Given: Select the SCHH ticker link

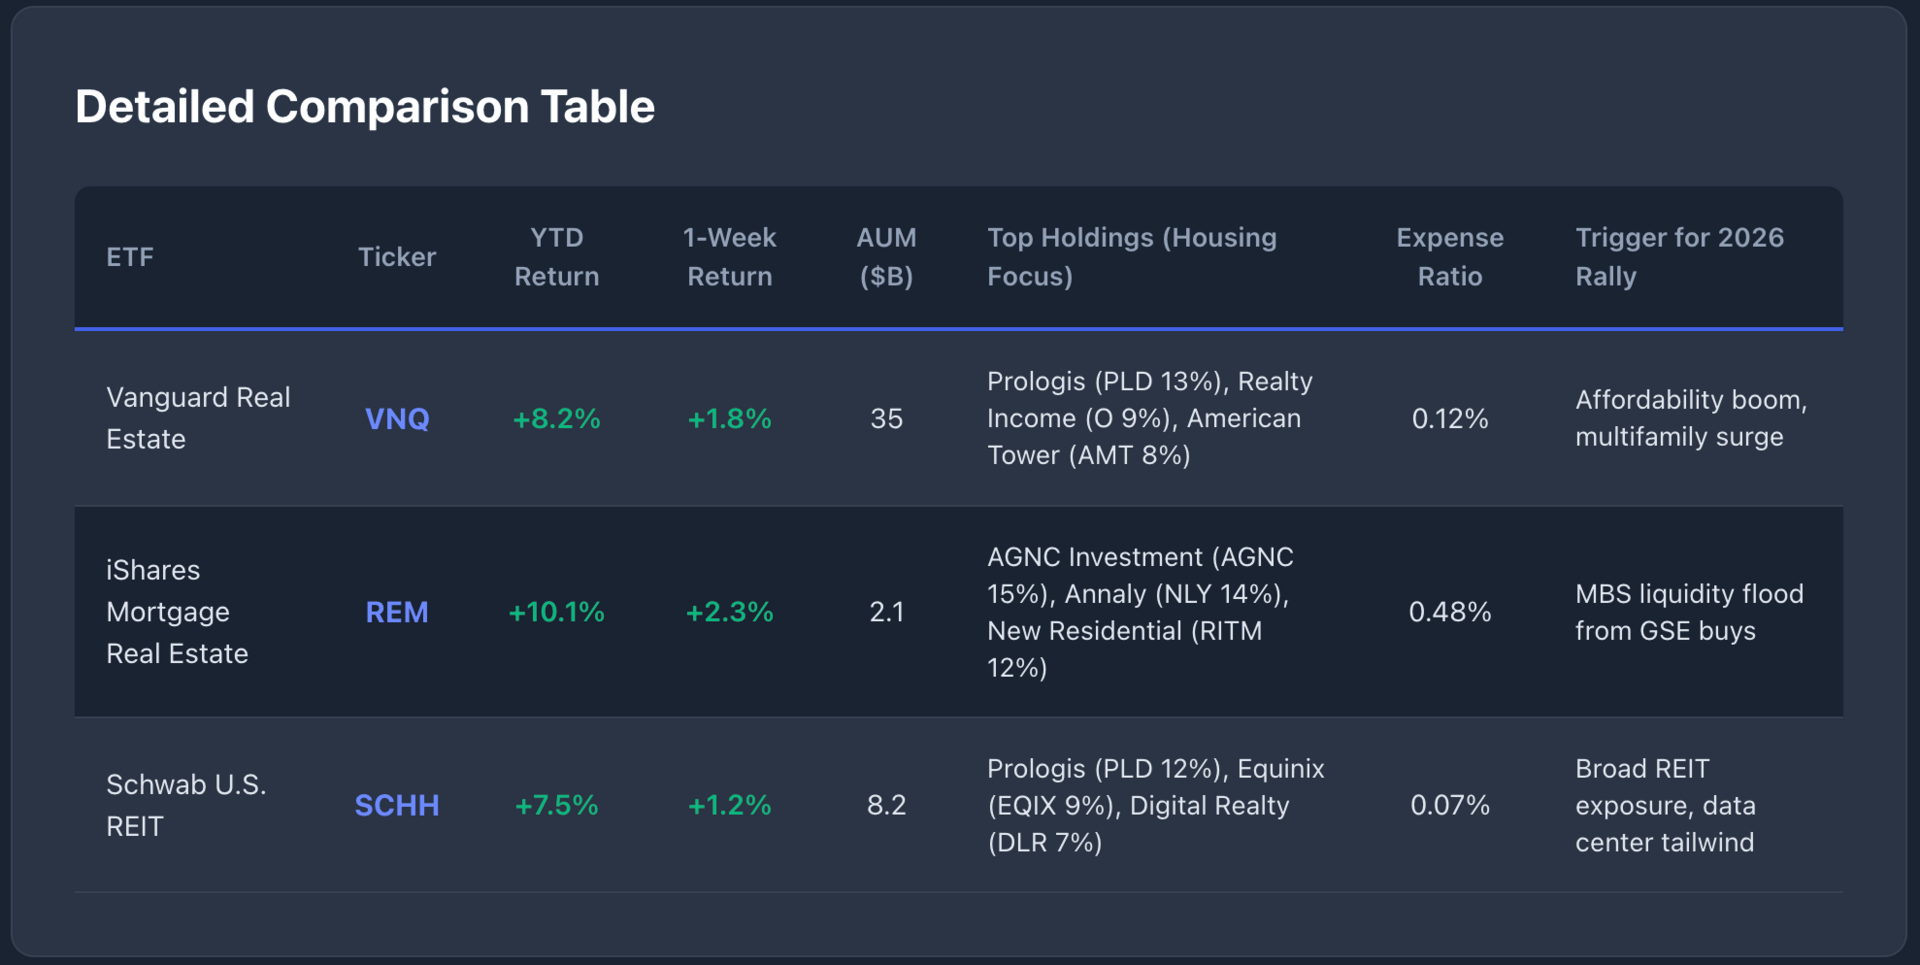Looking at the screenshot, I should coord(397,805).
